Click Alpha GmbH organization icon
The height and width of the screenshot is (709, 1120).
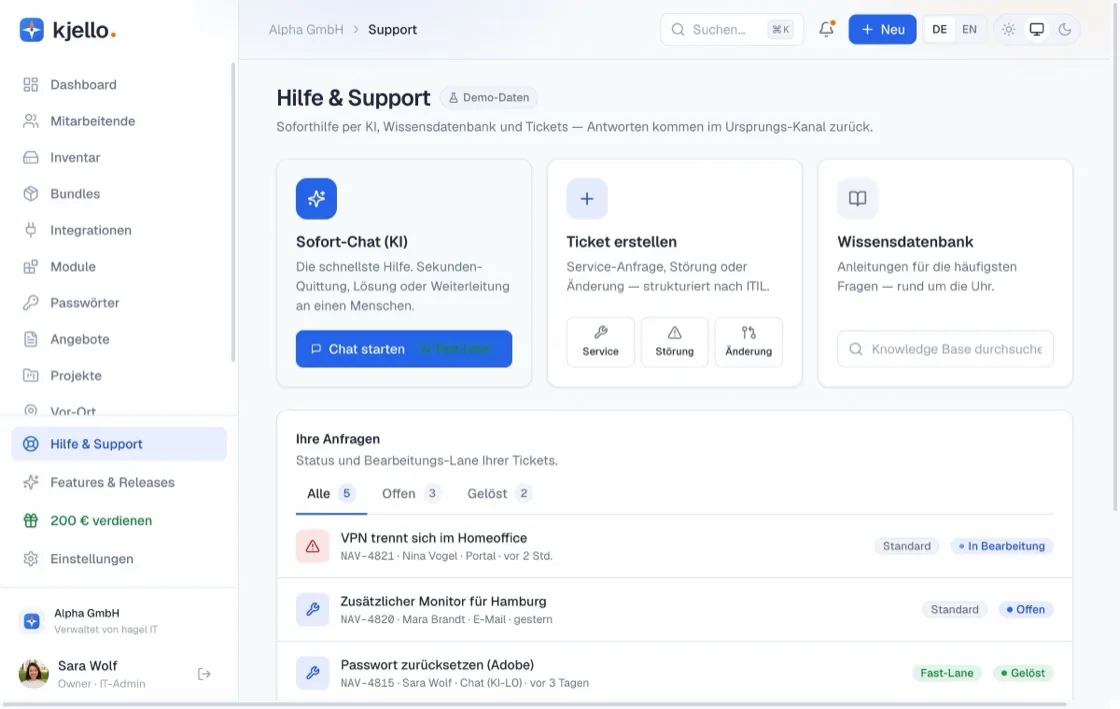tap(31, 621)
